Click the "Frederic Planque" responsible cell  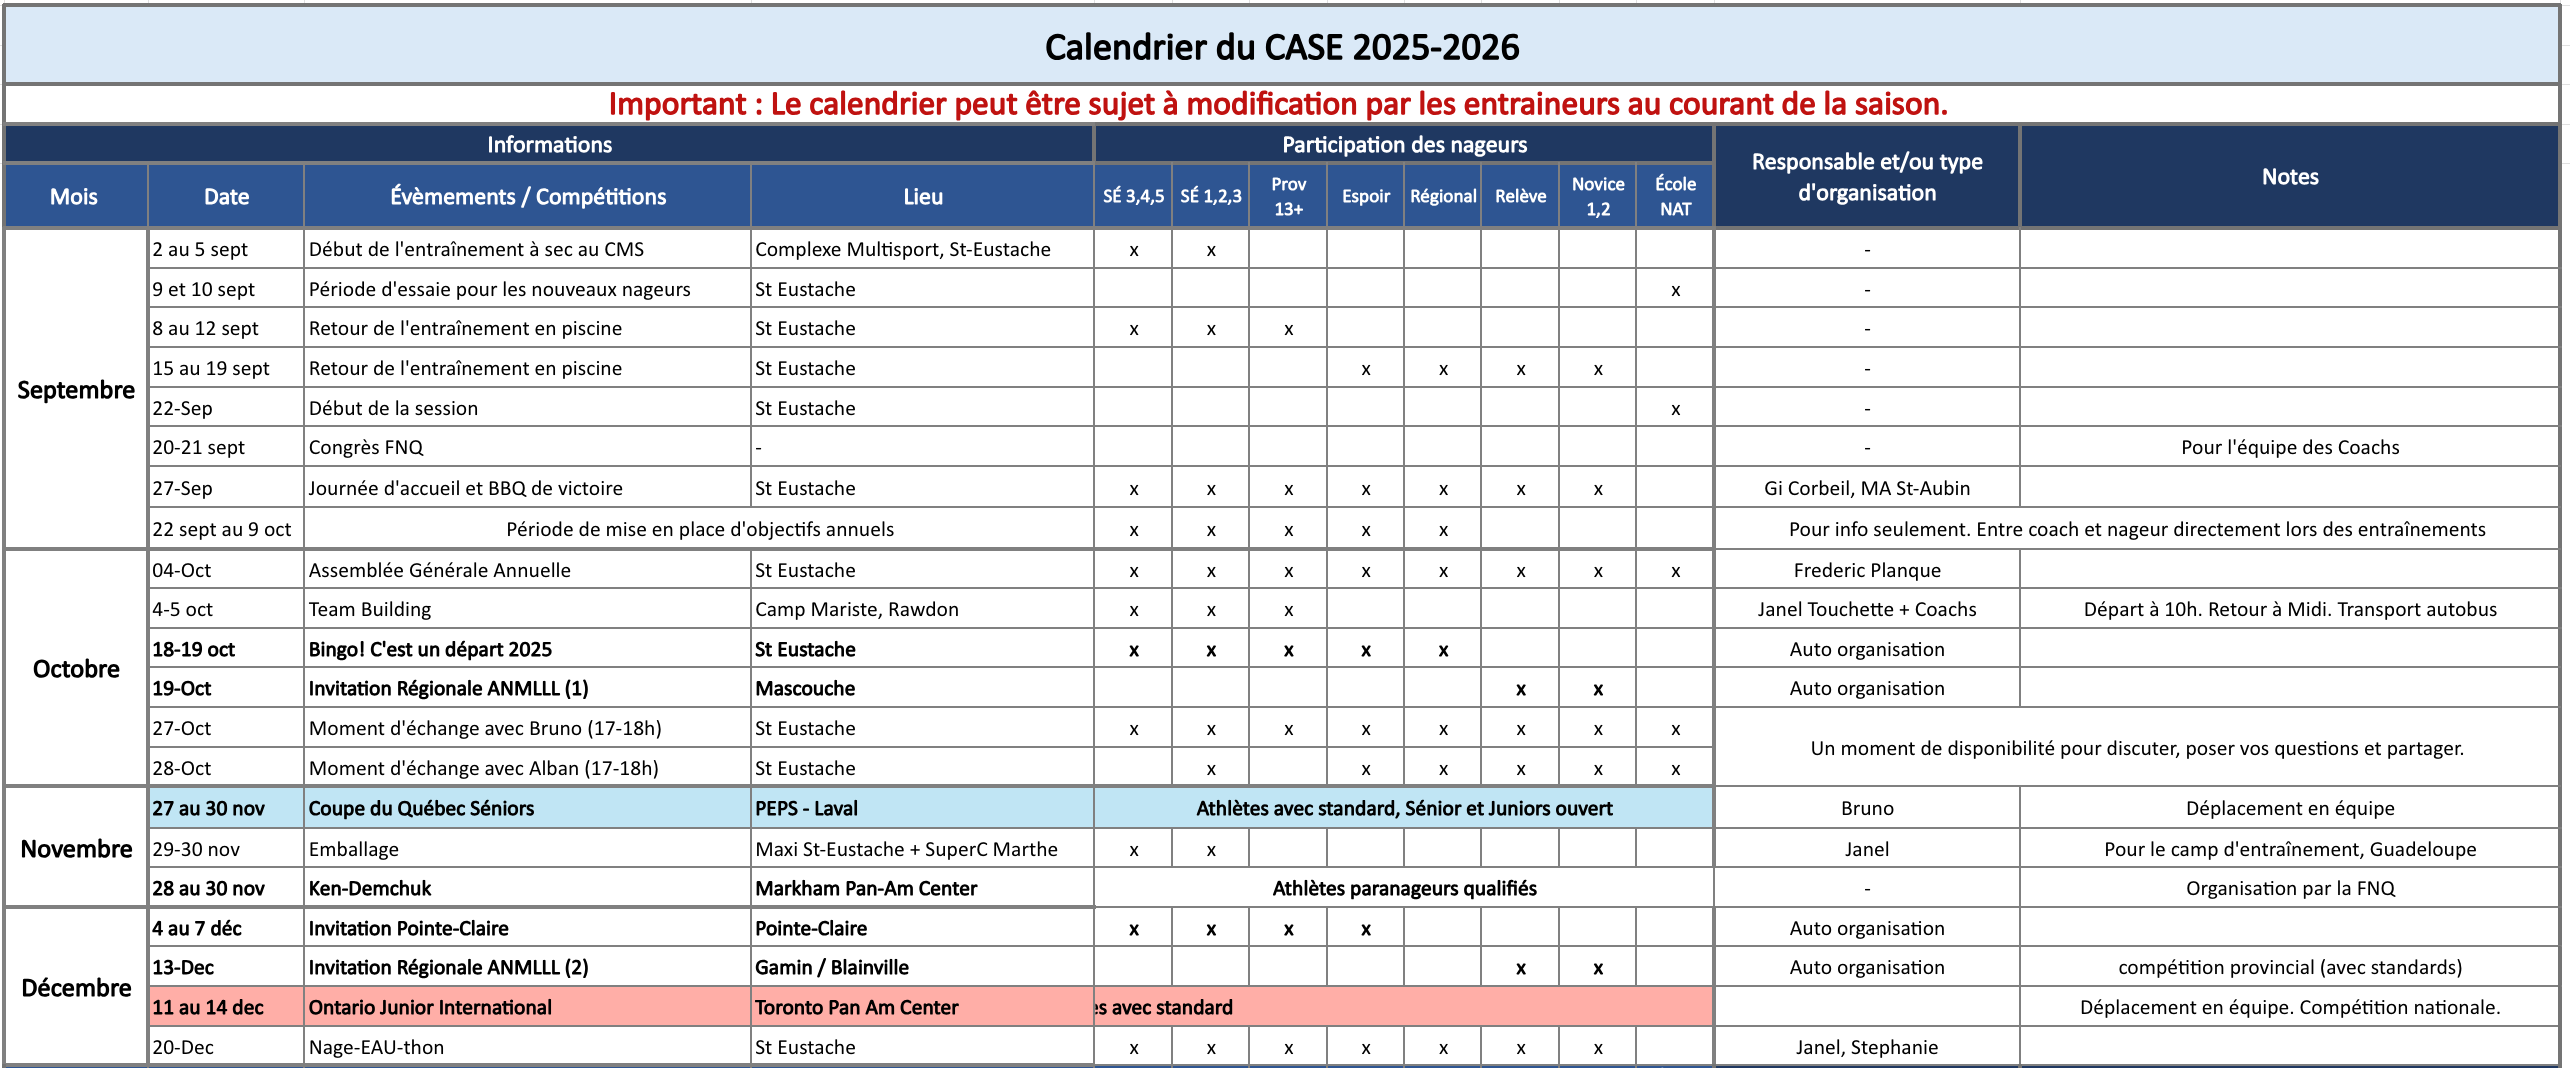(1866, 570)
